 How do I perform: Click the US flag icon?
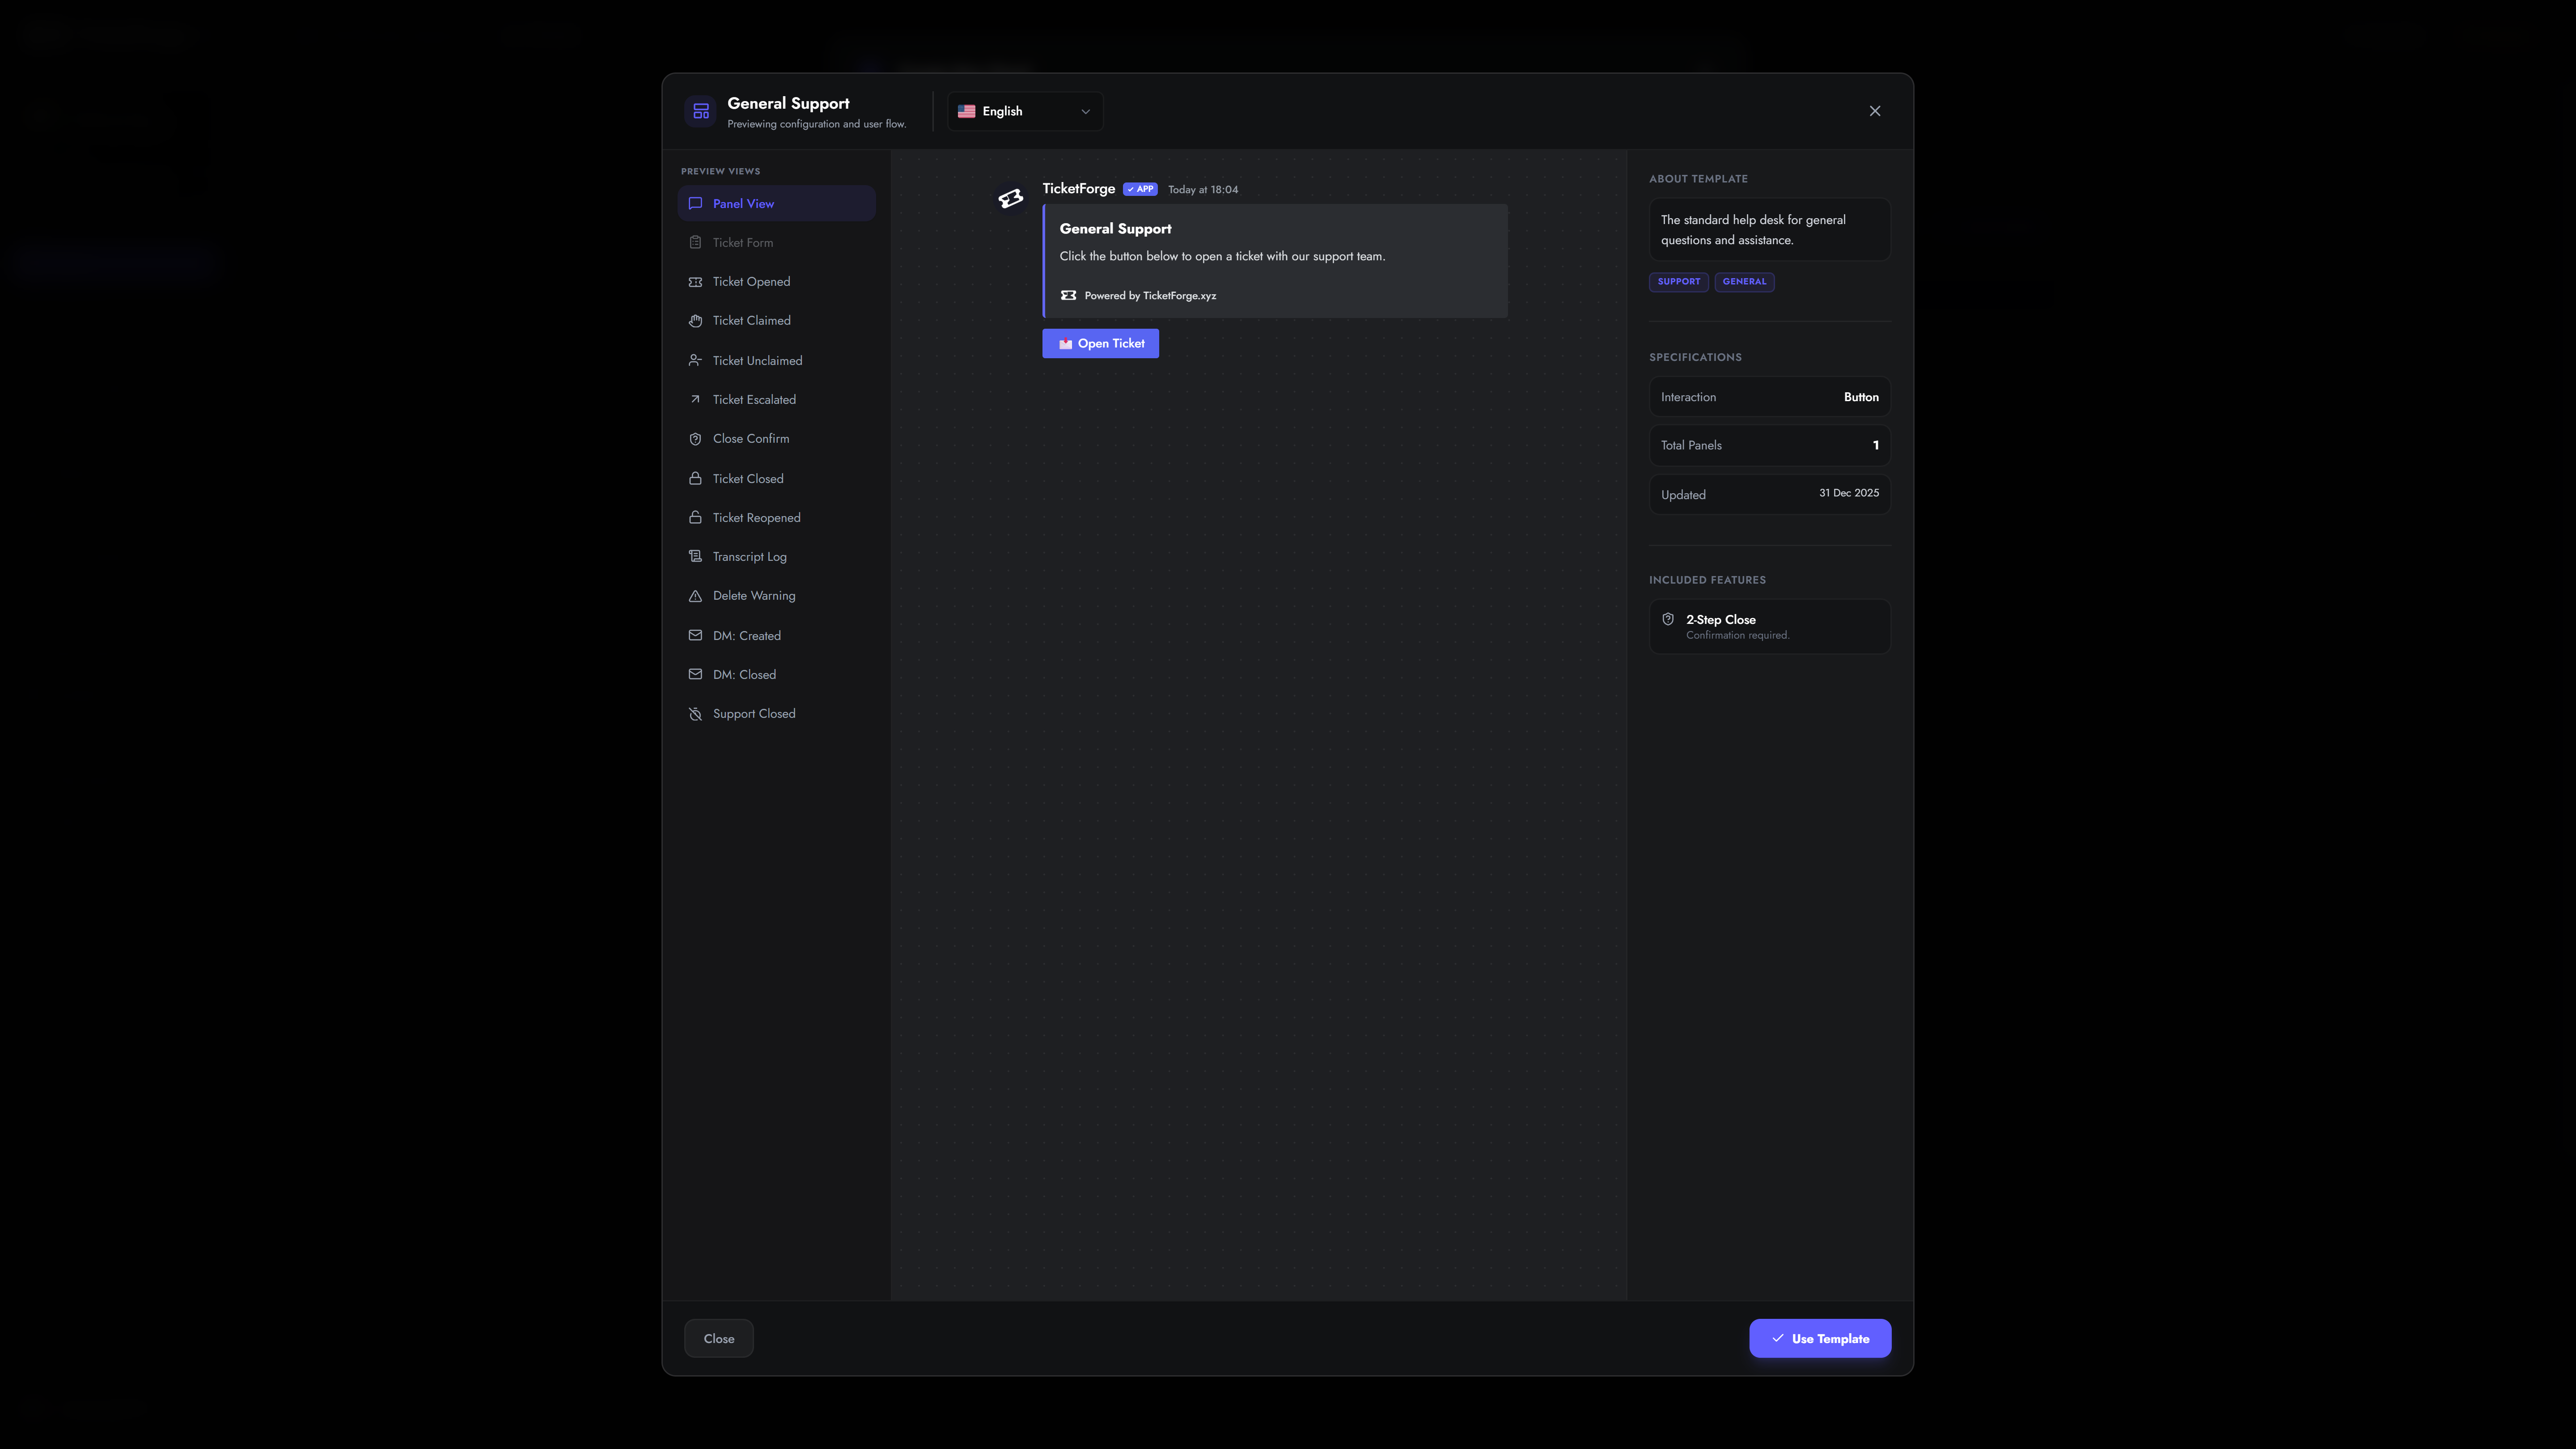966,111
